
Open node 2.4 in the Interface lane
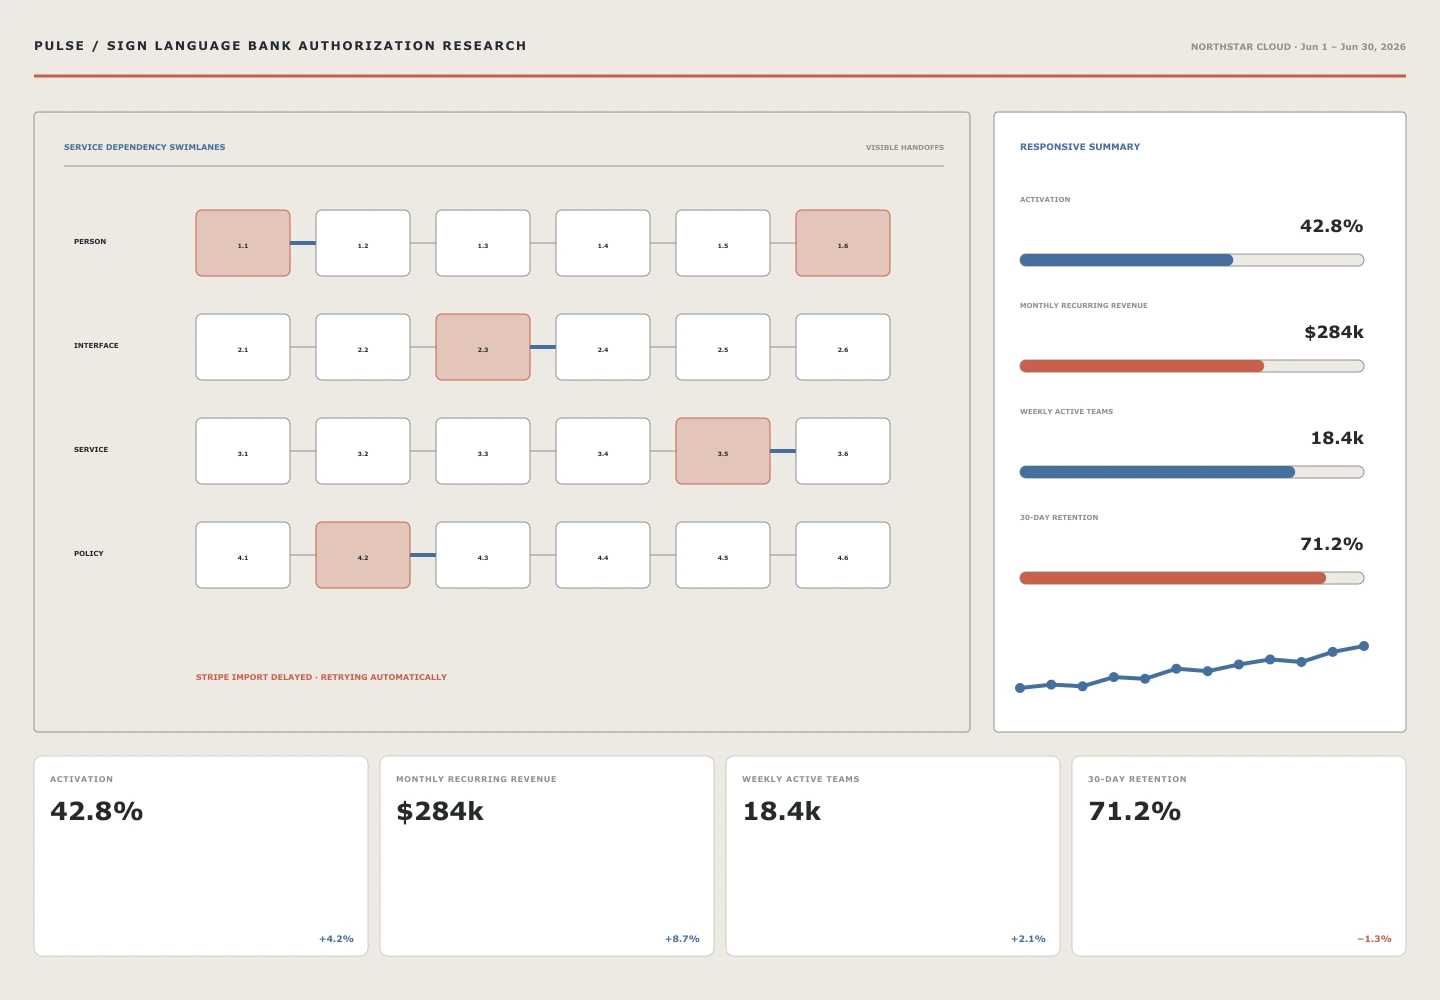[x=603, y=347]
